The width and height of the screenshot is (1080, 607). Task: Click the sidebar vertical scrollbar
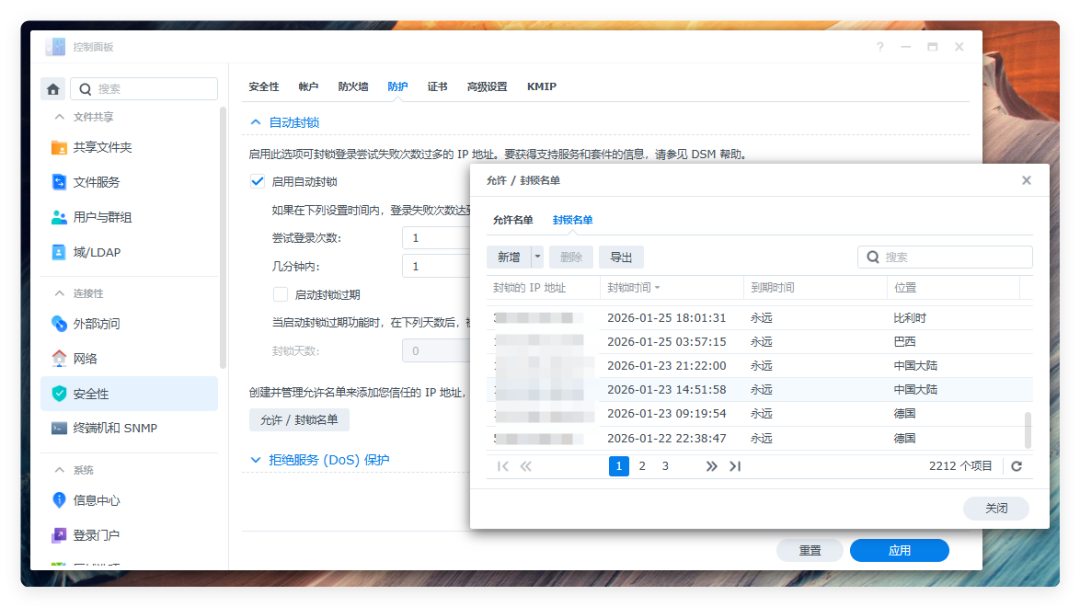(x=222, y=238)
